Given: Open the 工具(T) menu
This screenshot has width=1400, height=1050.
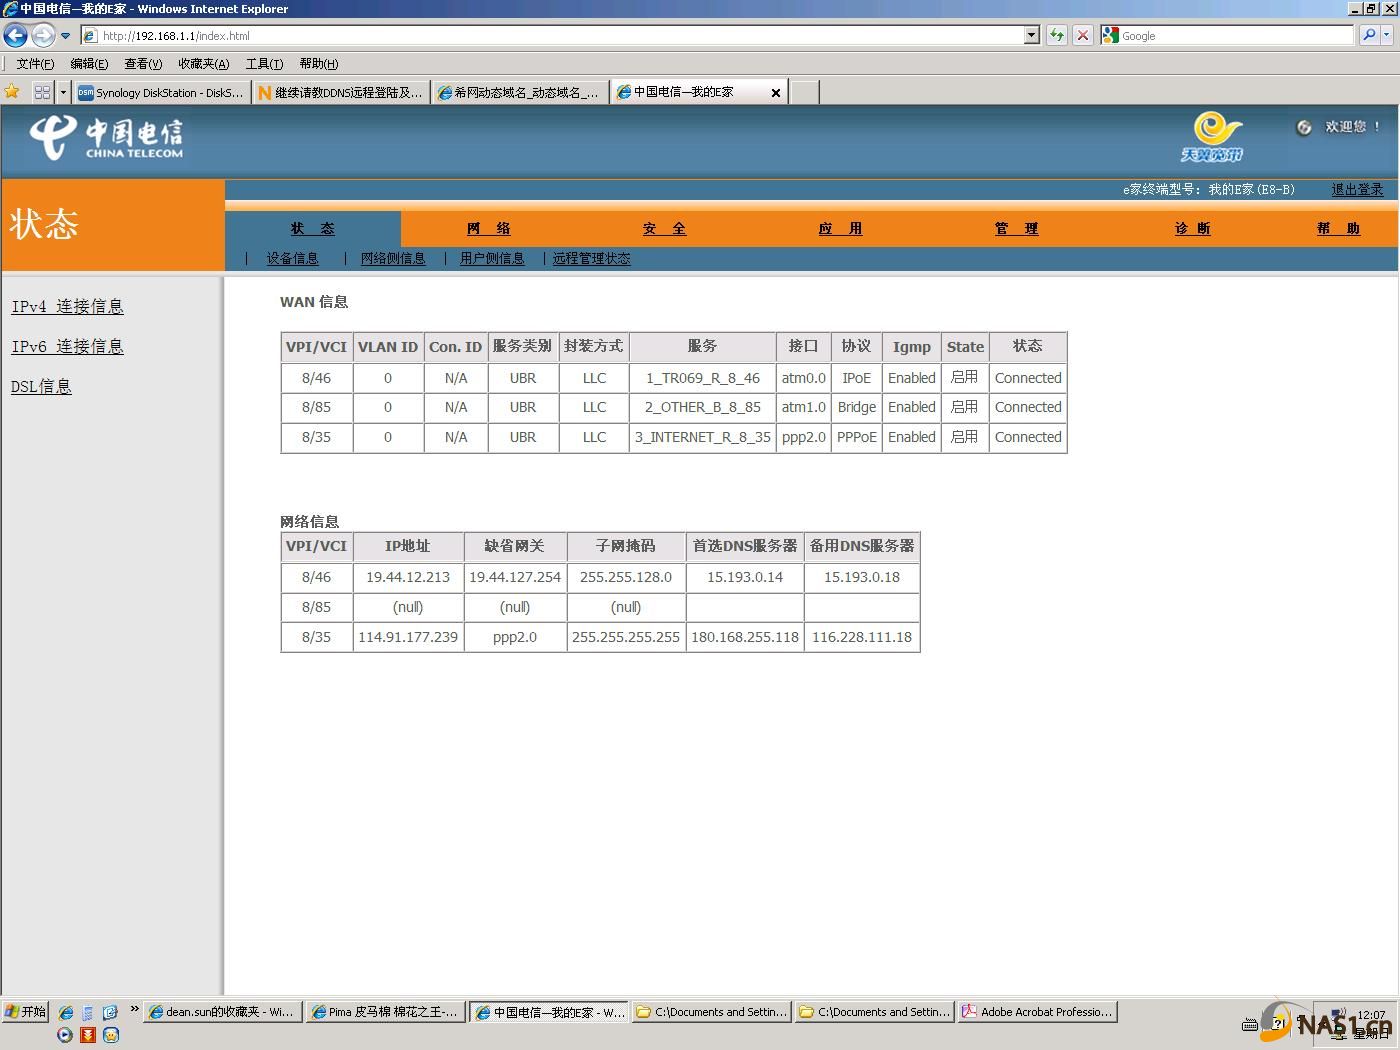Looking at the screenshot, I should click(265, 63).
